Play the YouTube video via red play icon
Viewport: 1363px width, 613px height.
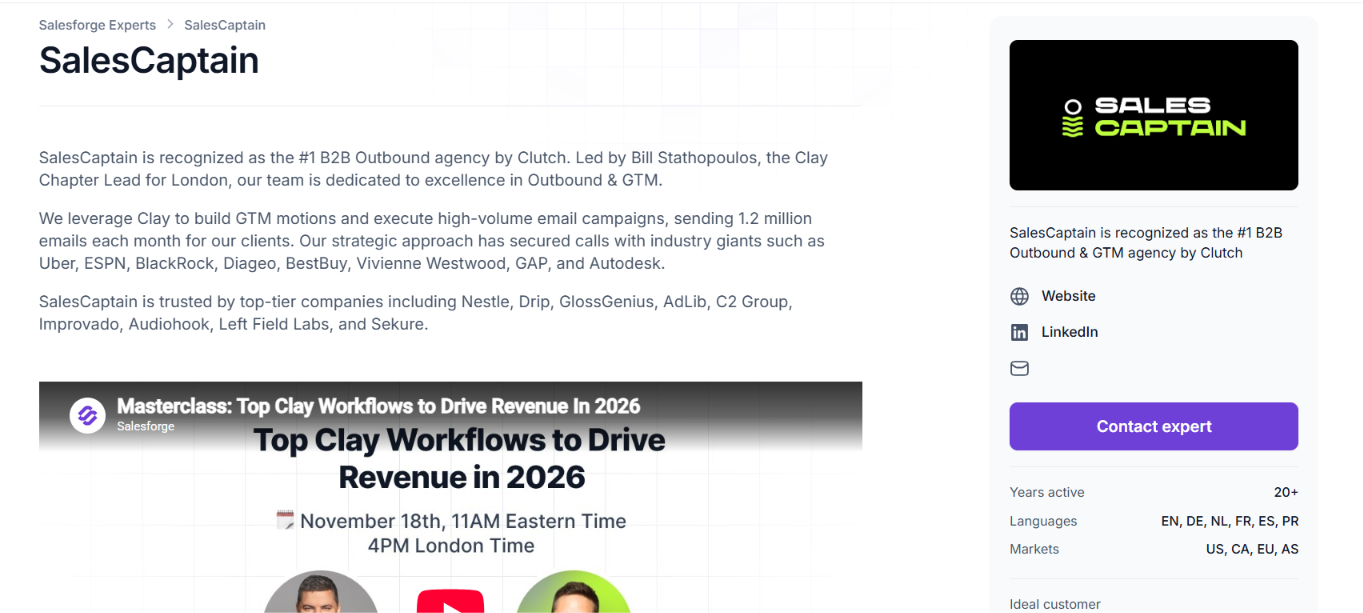(x=450, y=601)
